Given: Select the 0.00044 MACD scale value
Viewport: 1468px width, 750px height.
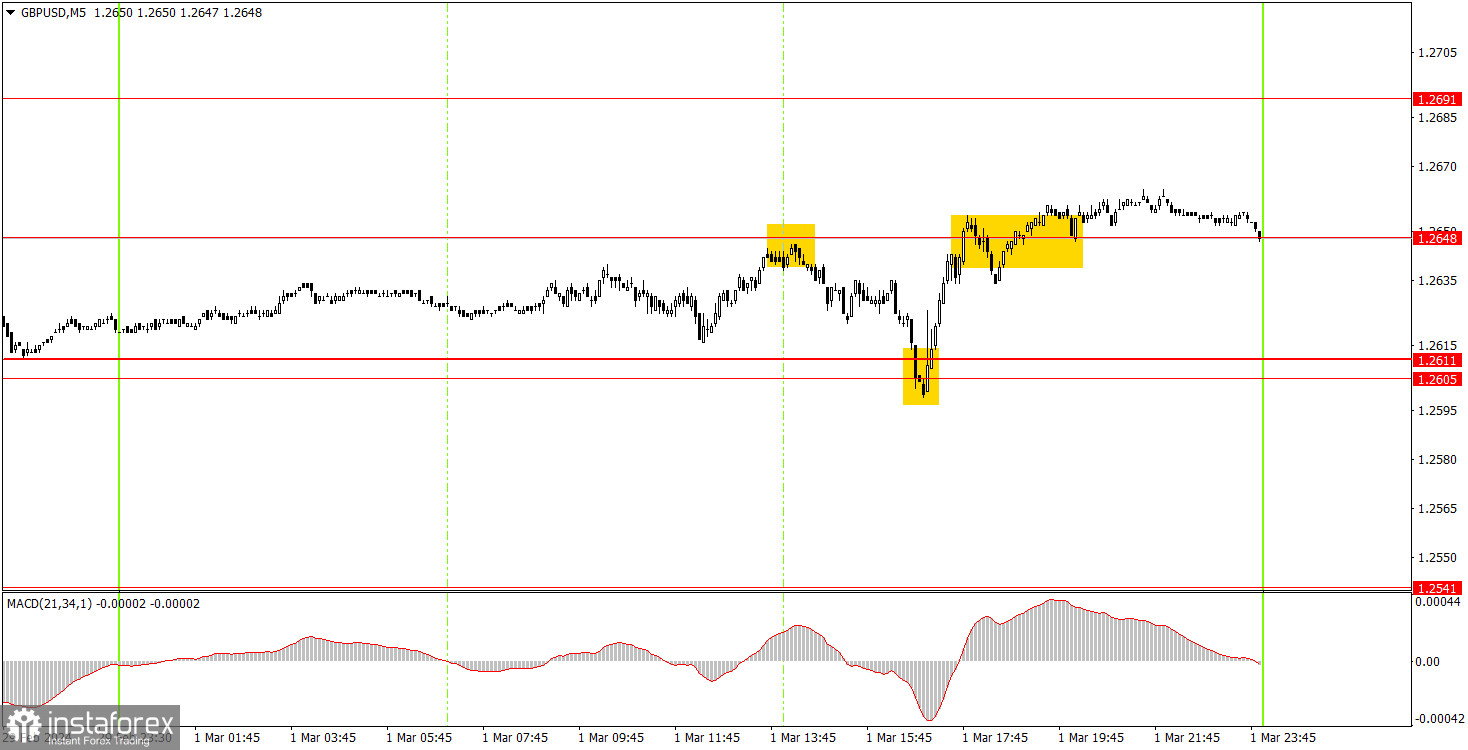Looking at the screenshot, I should tap(1440, 601).
